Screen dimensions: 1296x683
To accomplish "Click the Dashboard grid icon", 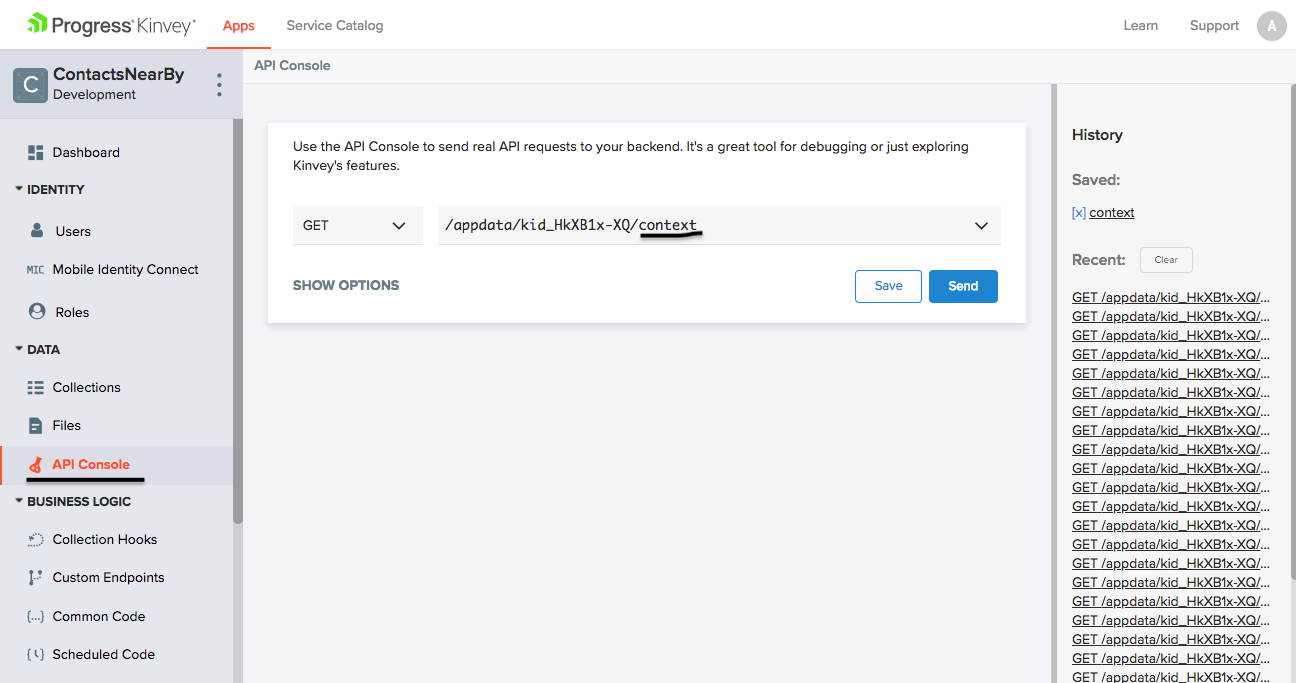I will [x=36, y=152].
